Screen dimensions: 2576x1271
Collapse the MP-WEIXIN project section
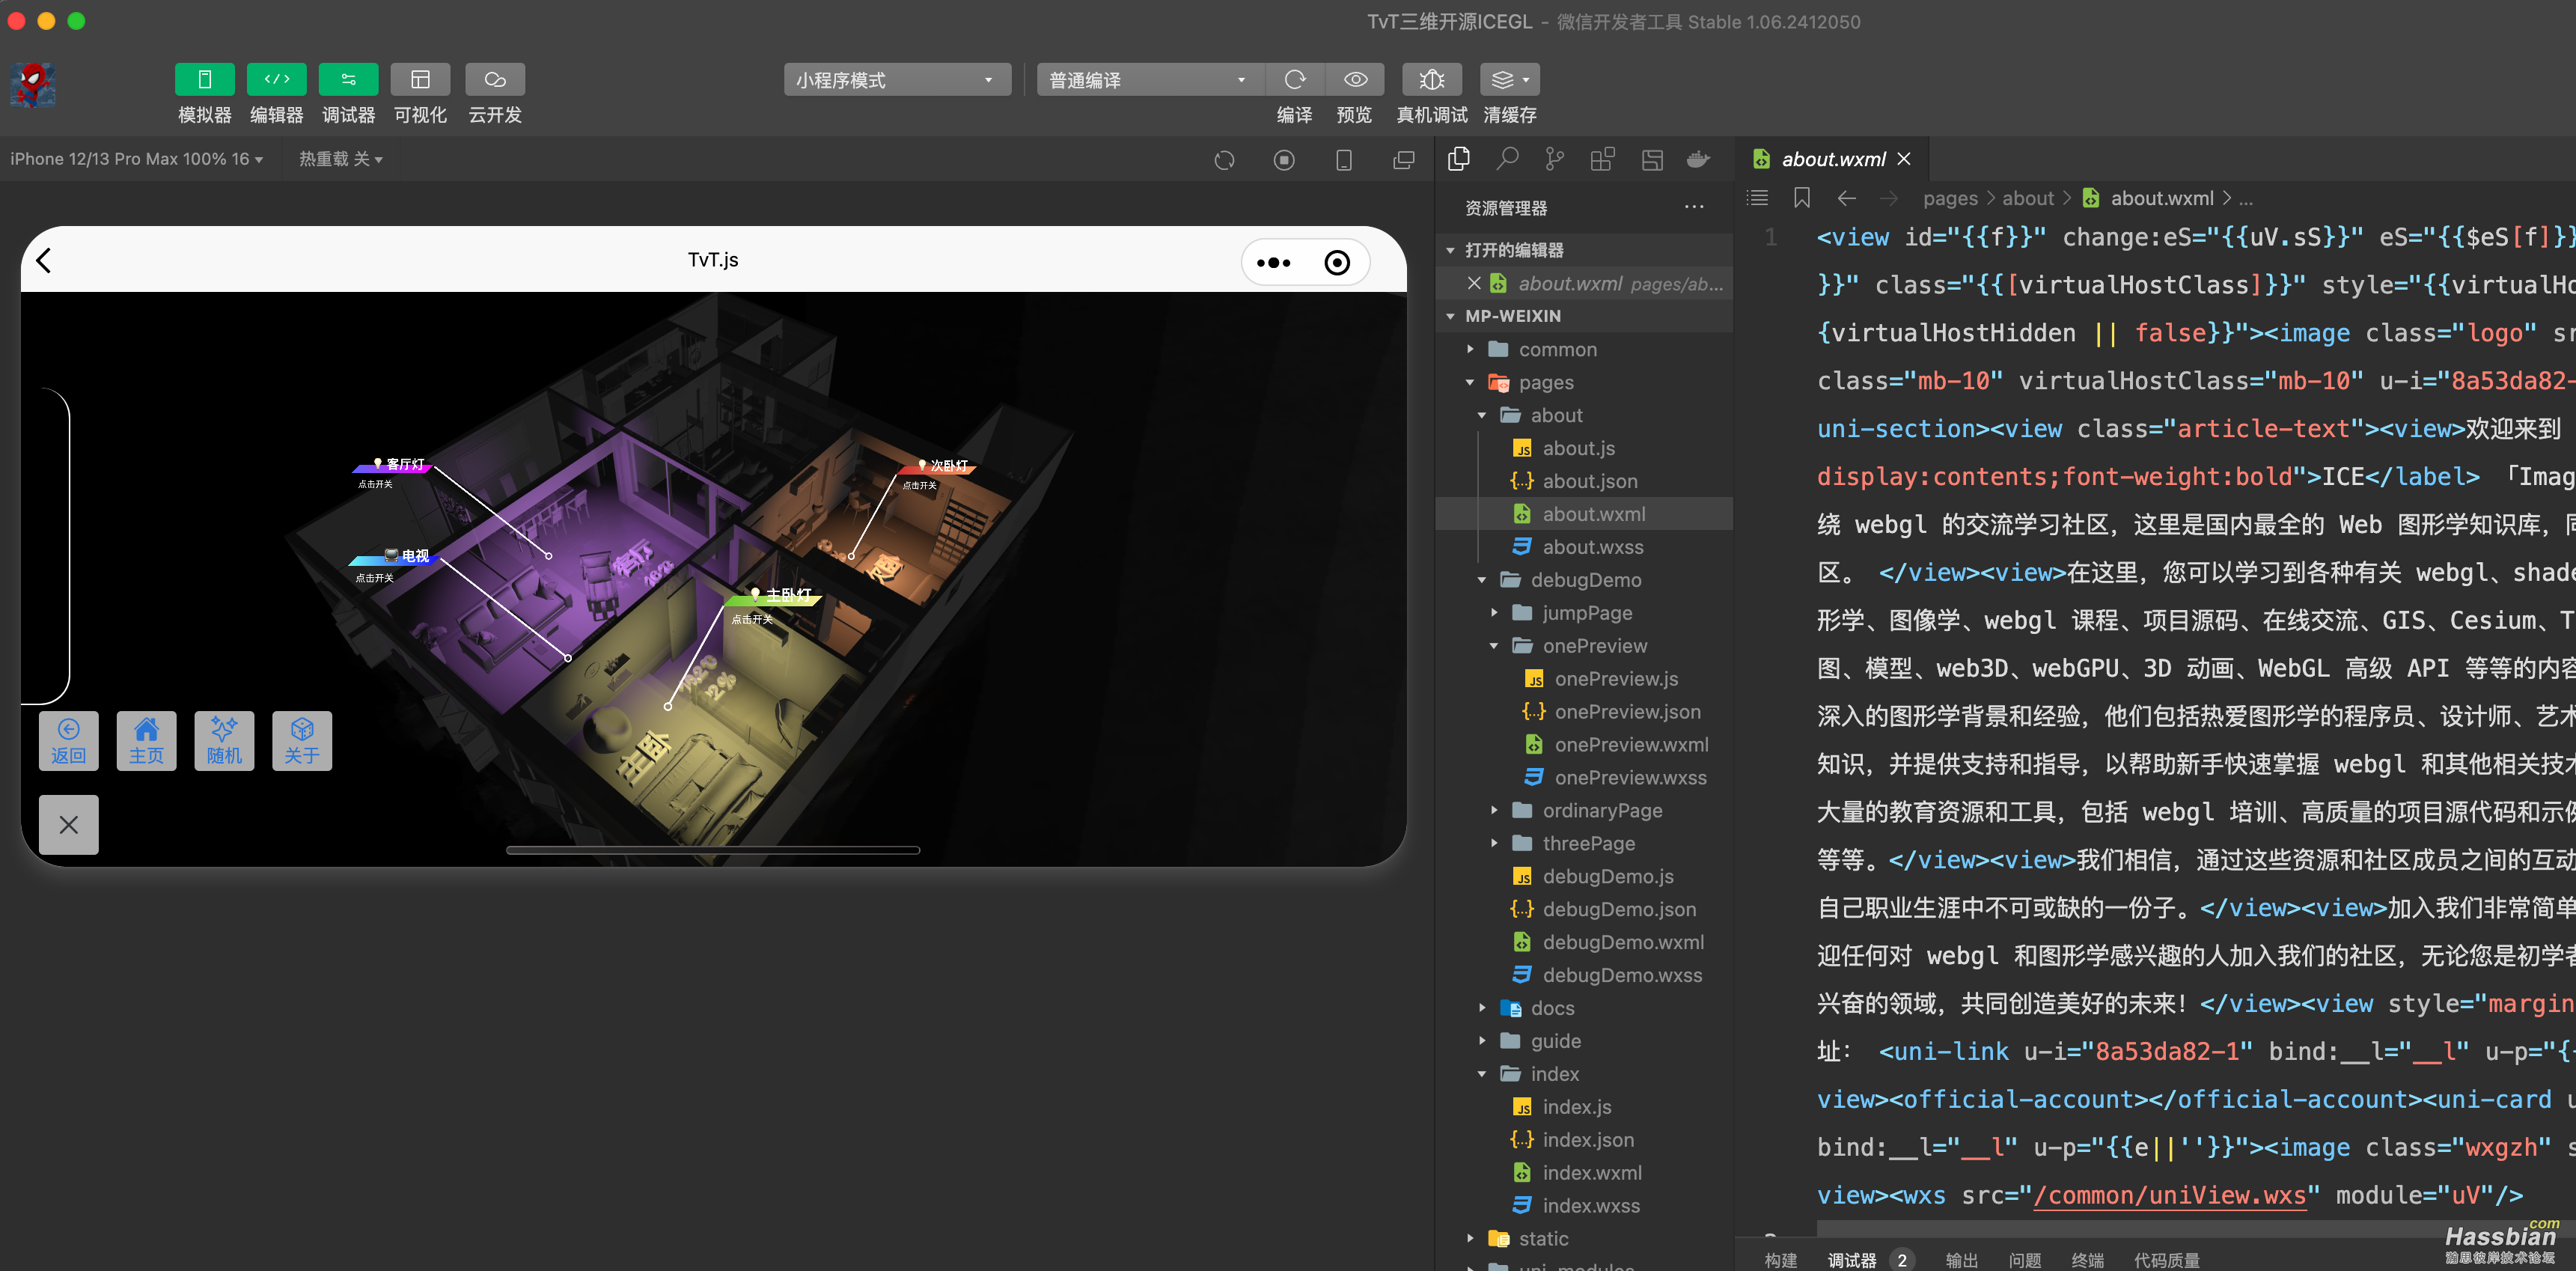coord(1585,316)
